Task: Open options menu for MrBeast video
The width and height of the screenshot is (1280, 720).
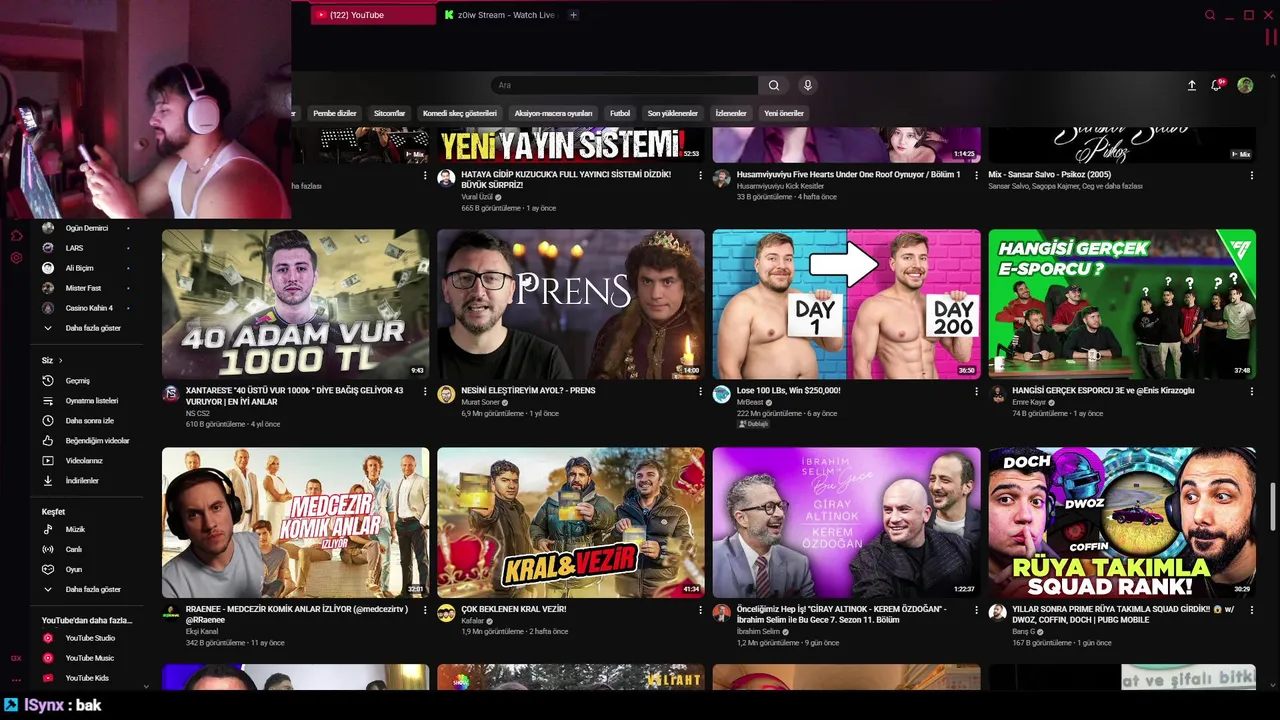Action: click(x=976, y=392)
